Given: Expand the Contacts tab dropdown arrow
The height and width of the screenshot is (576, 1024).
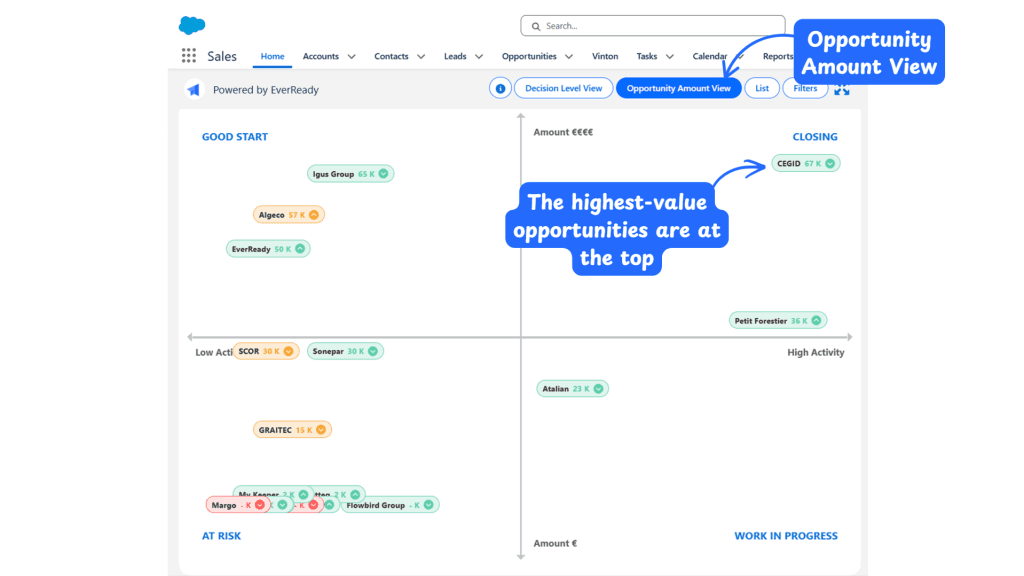Looking at the screenshot, I should pos(421,57).
